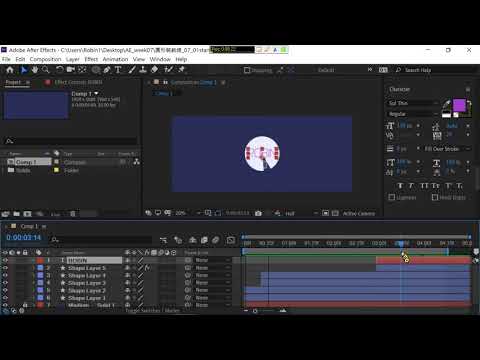Image resolution: width=480 pixels, height=360 pixels.
Task: Hide the Shape Layer 2 layer
Action: pos(5,290)
